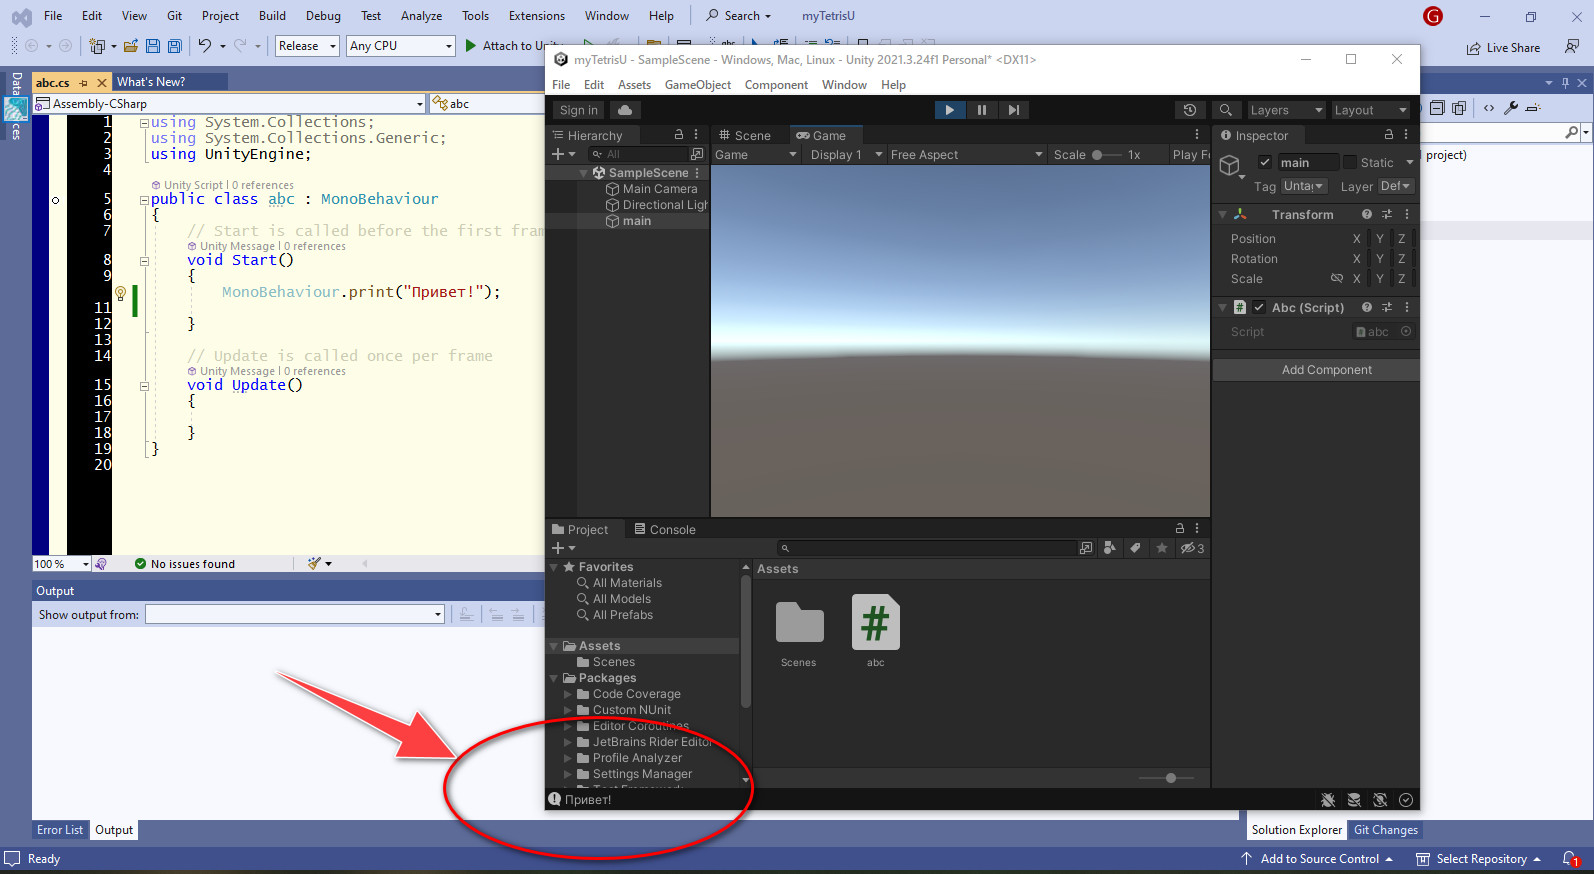1594x874 pixels.
Task: Open the Undo History icon in Unity
Action: (1189, 110)
